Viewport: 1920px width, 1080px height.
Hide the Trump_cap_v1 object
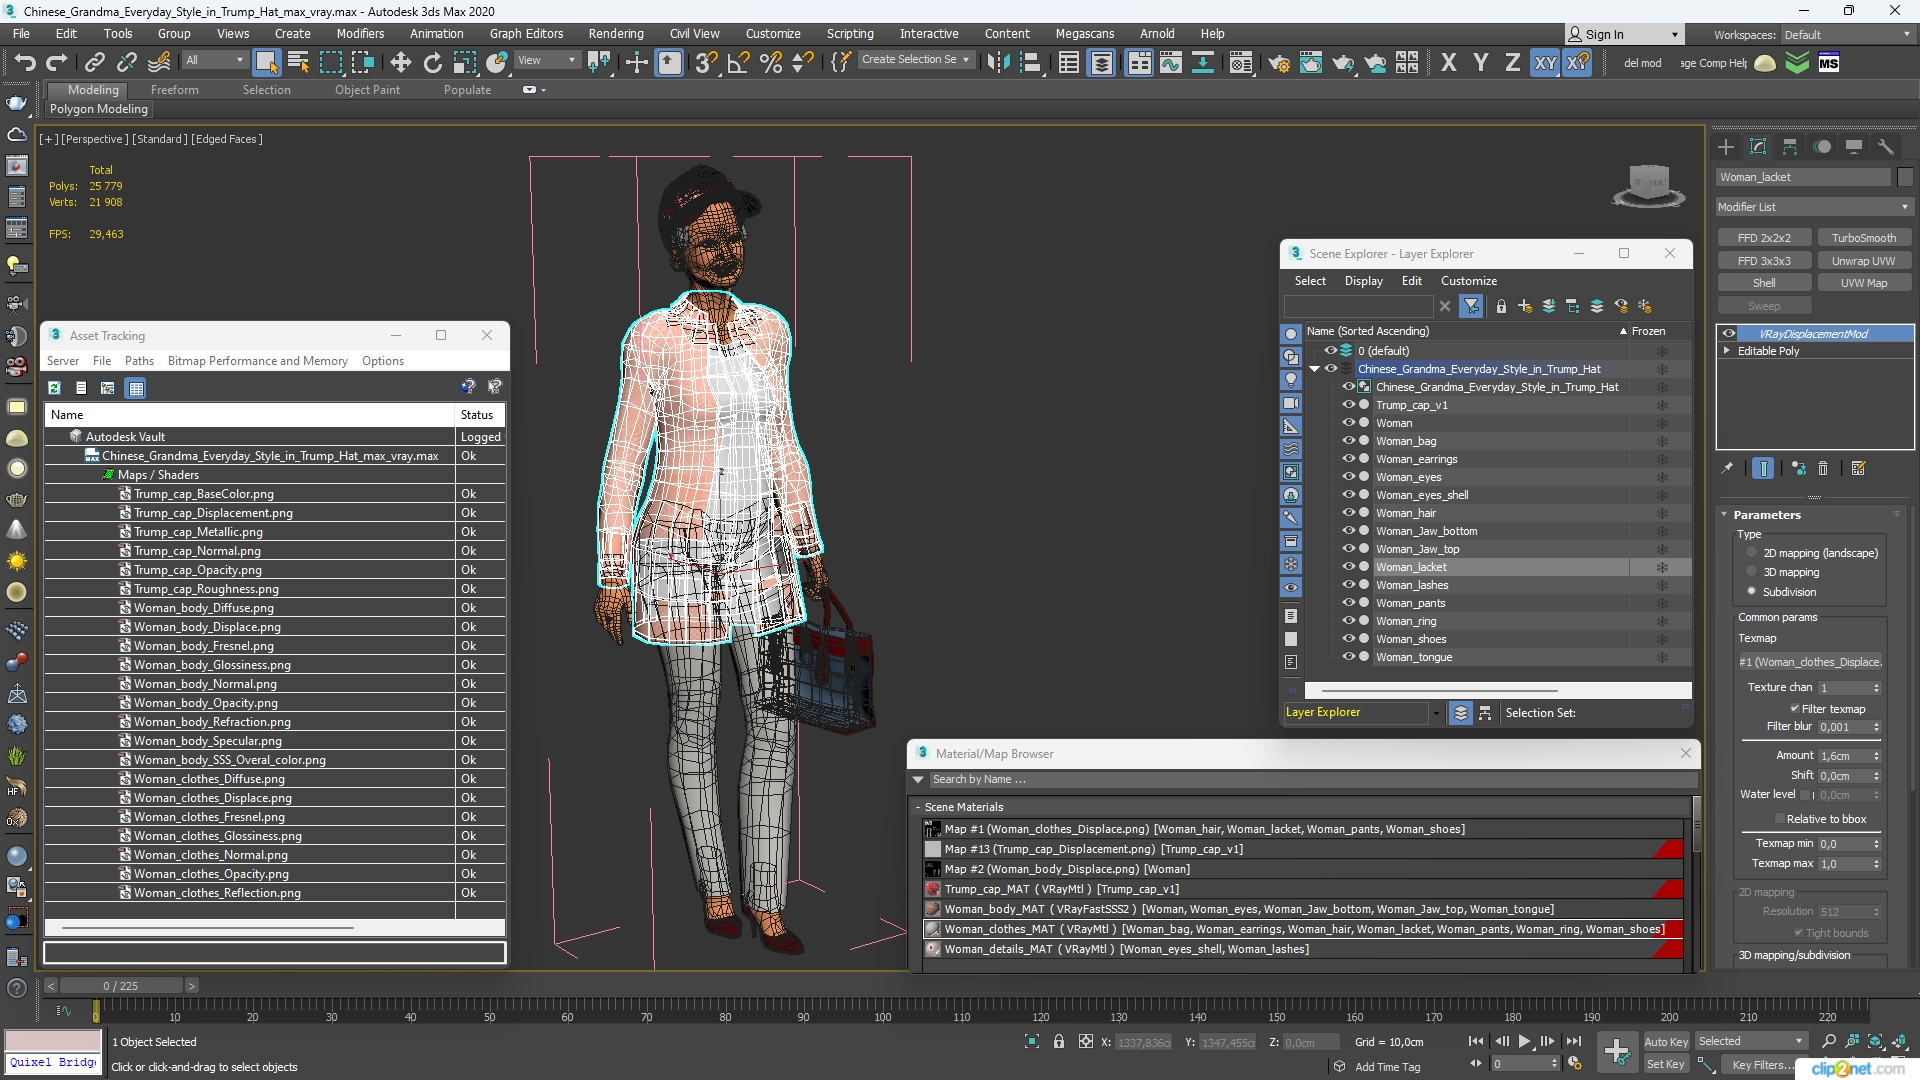pos(1348,405)
